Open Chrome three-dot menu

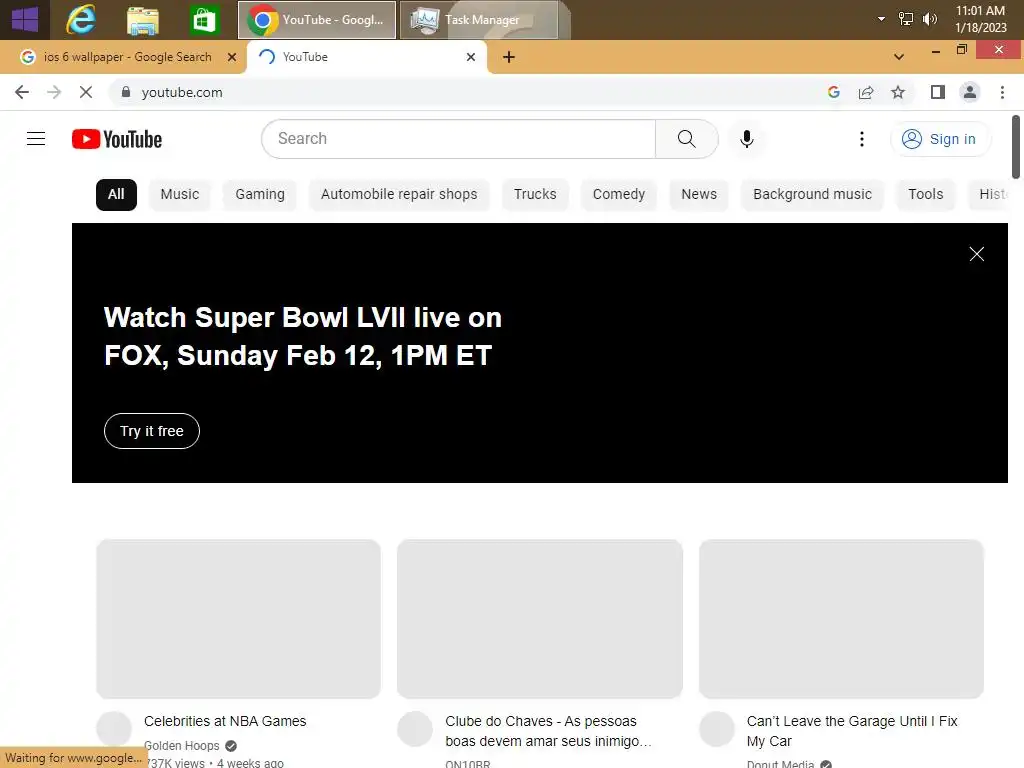point(1002,92)
